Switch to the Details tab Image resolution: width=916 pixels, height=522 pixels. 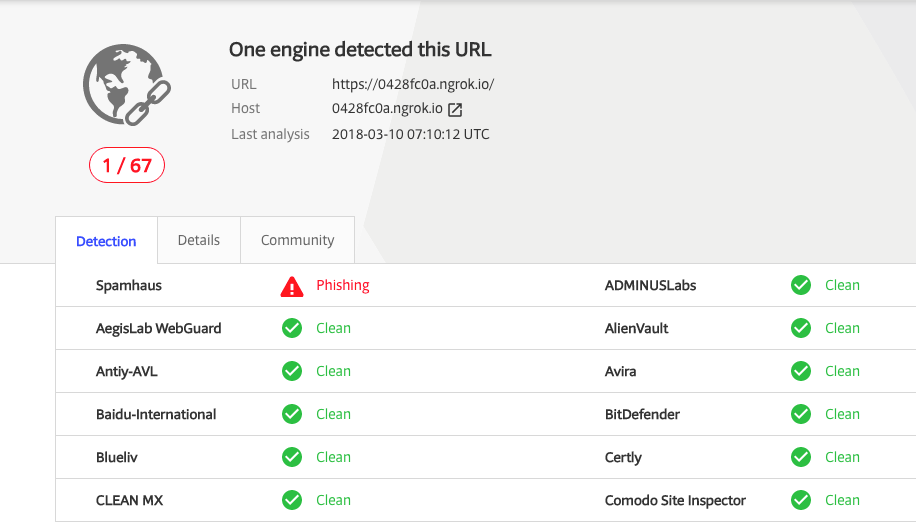click(x=199, y=240)
